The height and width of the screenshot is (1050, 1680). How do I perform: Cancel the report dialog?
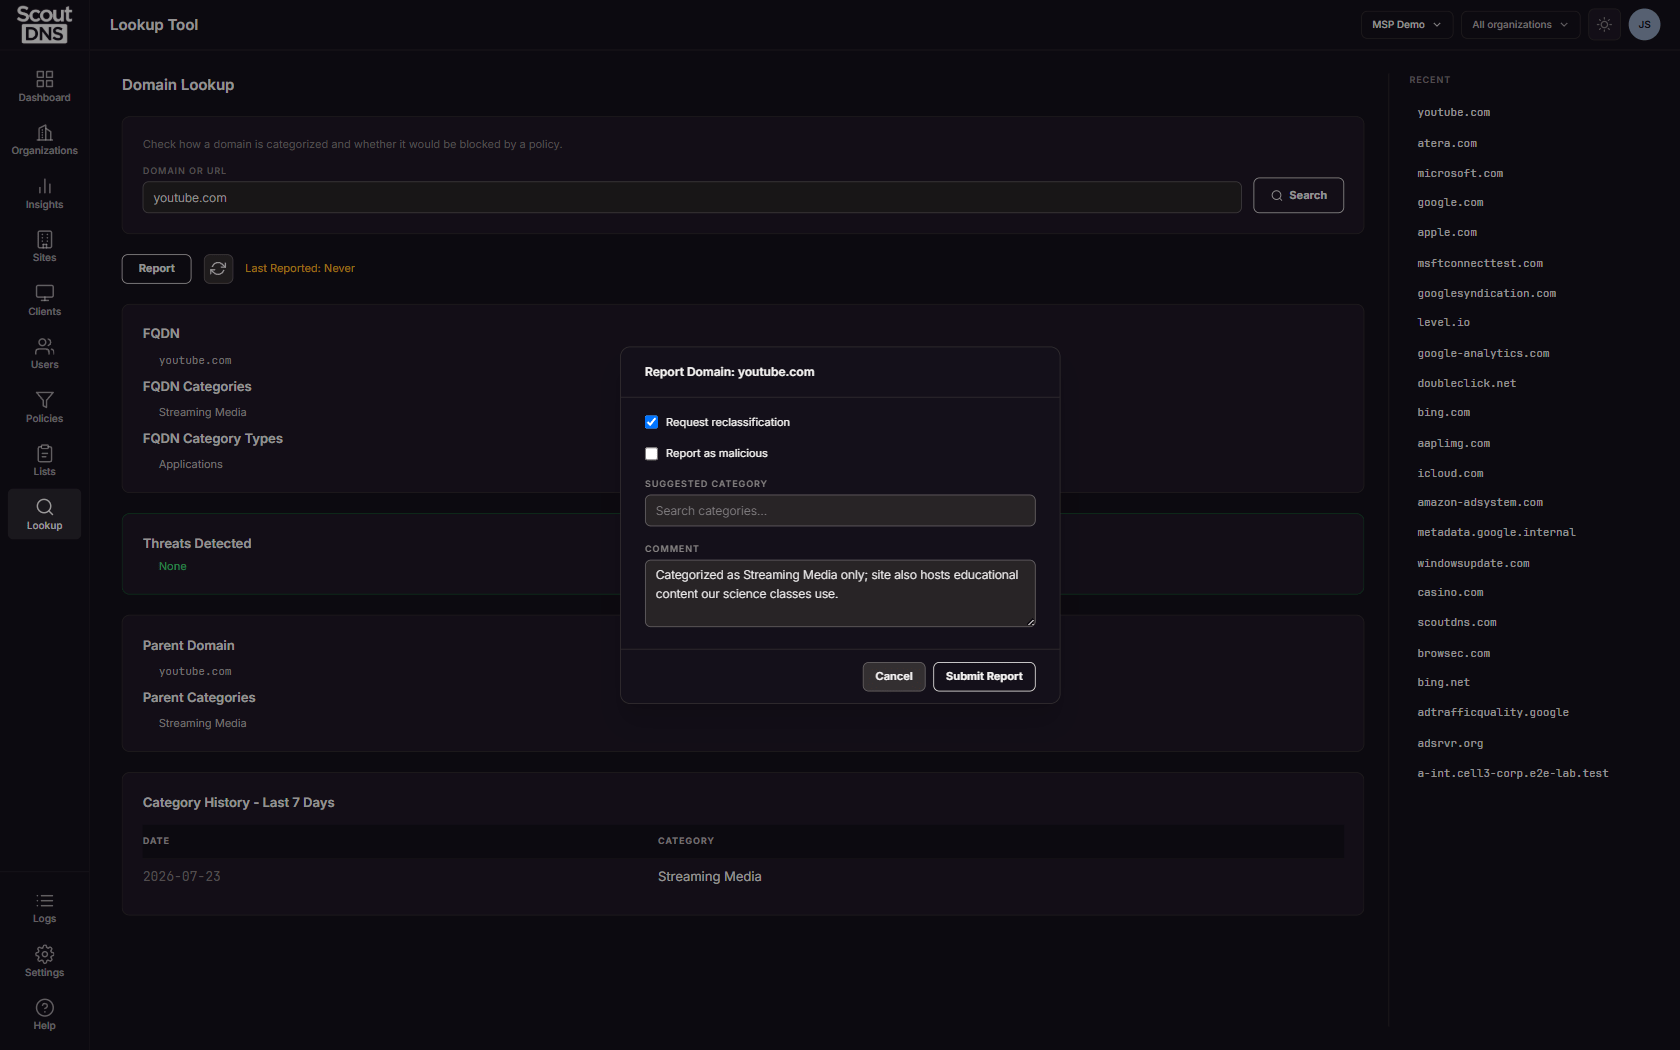[894, 676]
